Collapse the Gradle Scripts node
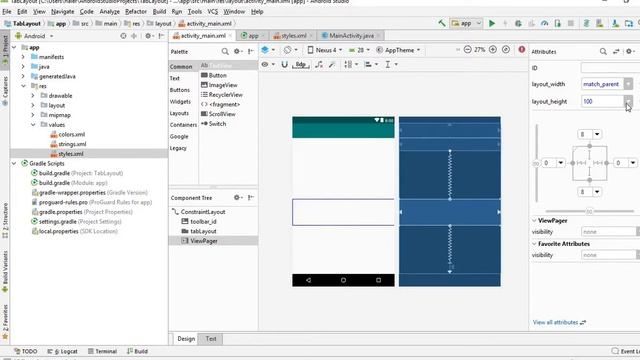 point(14,163)
